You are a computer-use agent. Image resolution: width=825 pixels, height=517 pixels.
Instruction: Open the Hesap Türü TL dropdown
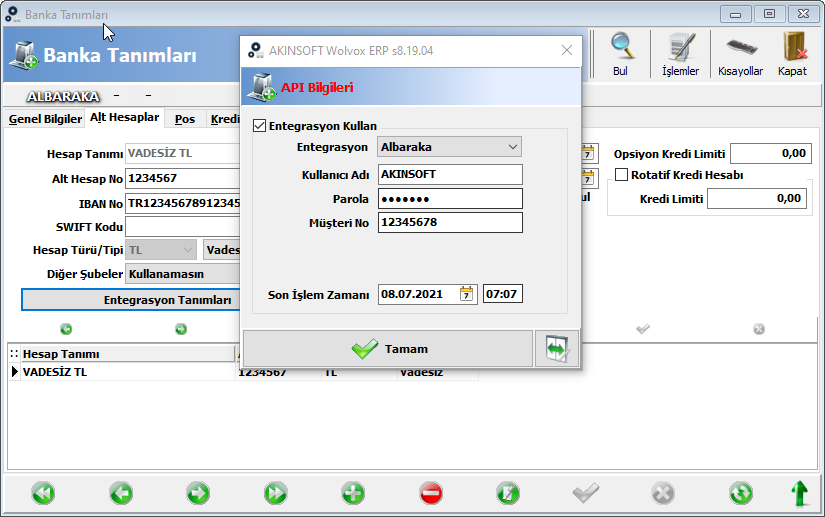pos(161,250)
